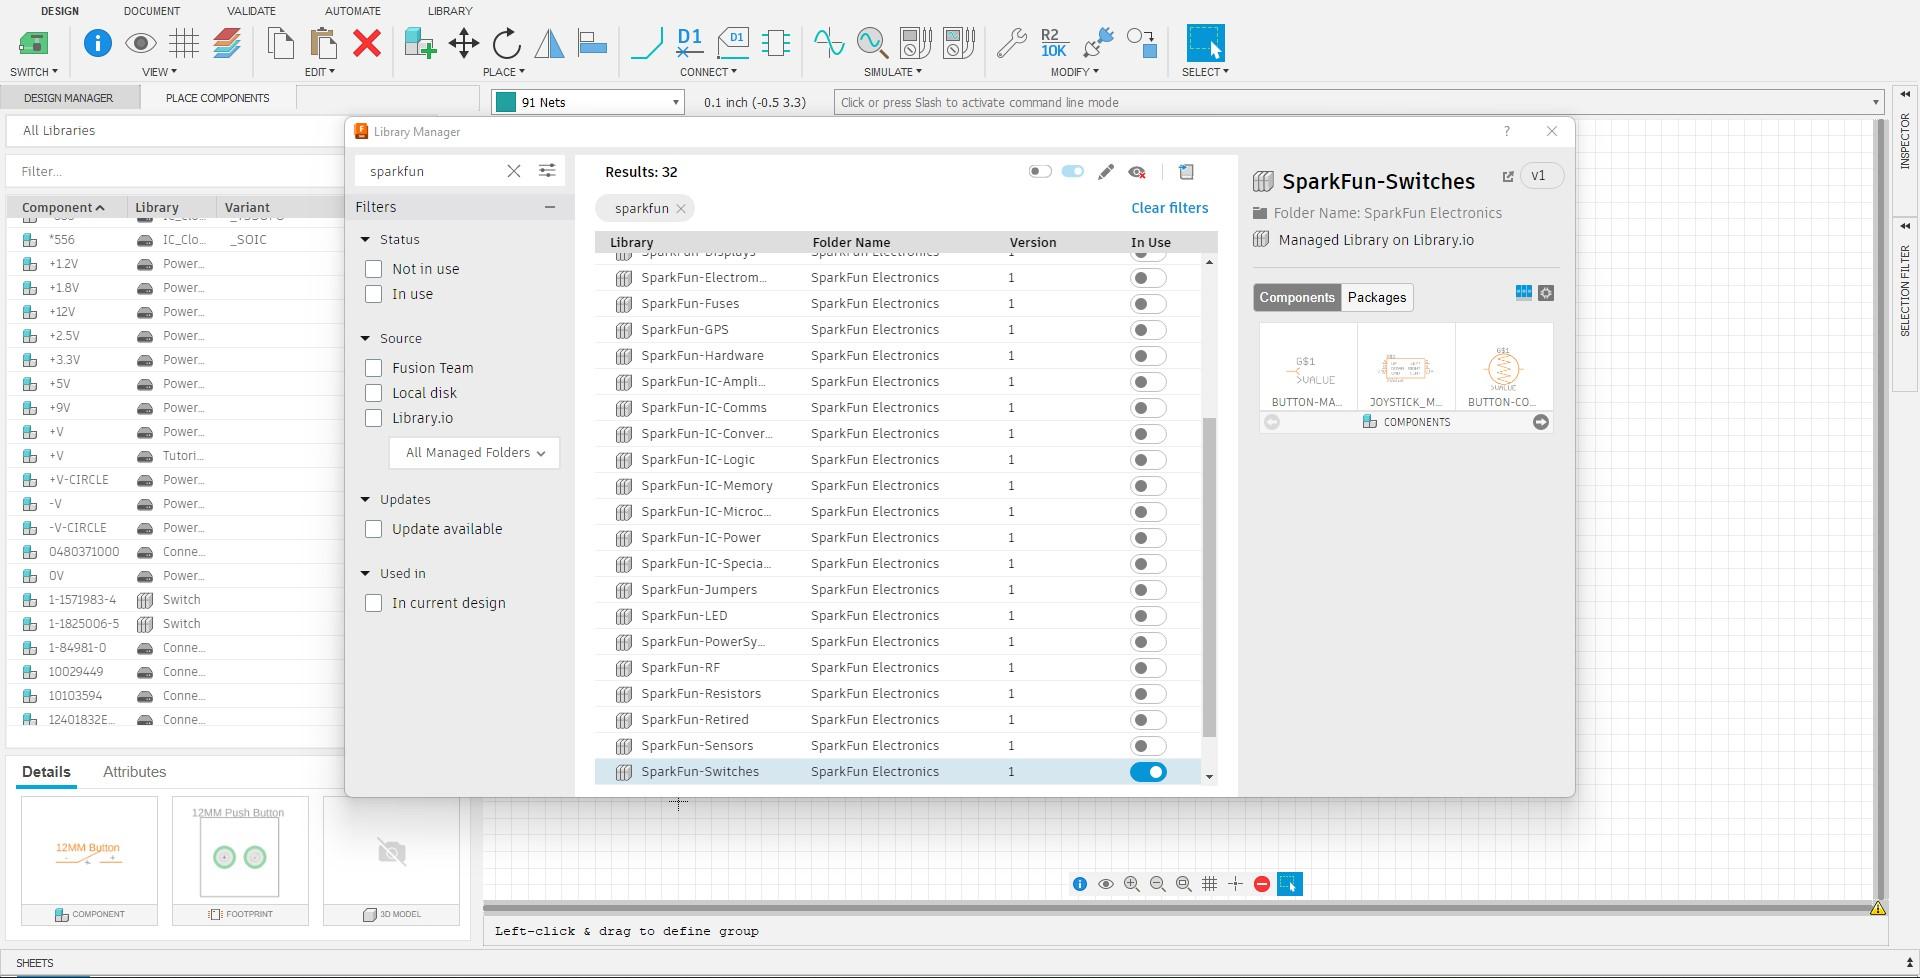Select the Rotate tool icon
This screenshot has width=1920, height=978.
coord(507,43)
